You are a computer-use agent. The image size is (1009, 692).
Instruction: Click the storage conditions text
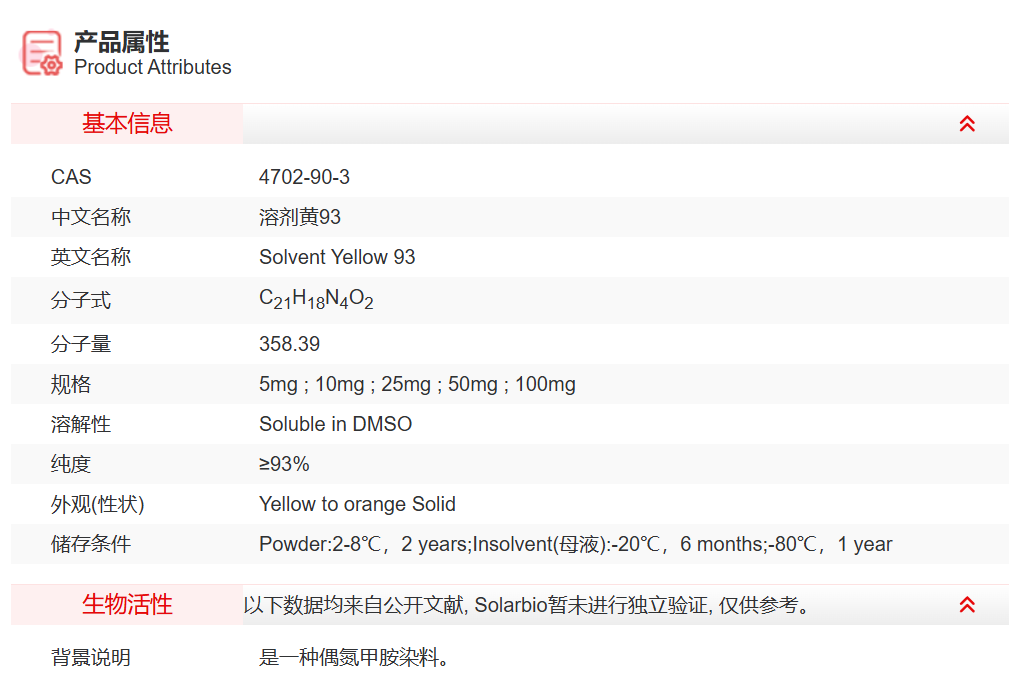coord(575,544)
